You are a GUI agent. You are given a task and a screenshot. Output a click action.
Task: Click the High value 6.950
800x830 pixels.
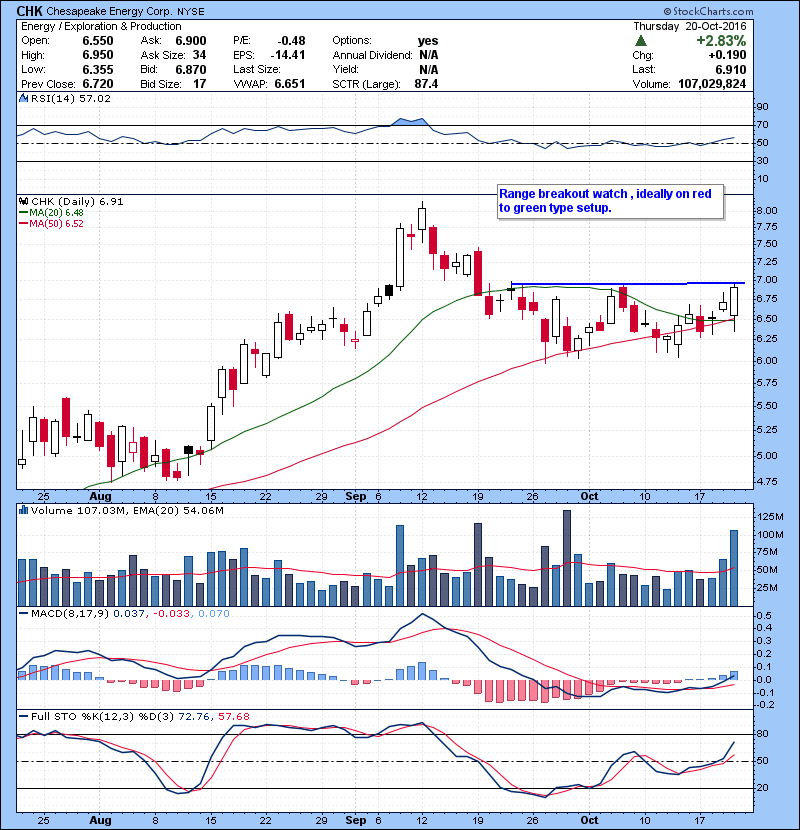tap(98, 55)
